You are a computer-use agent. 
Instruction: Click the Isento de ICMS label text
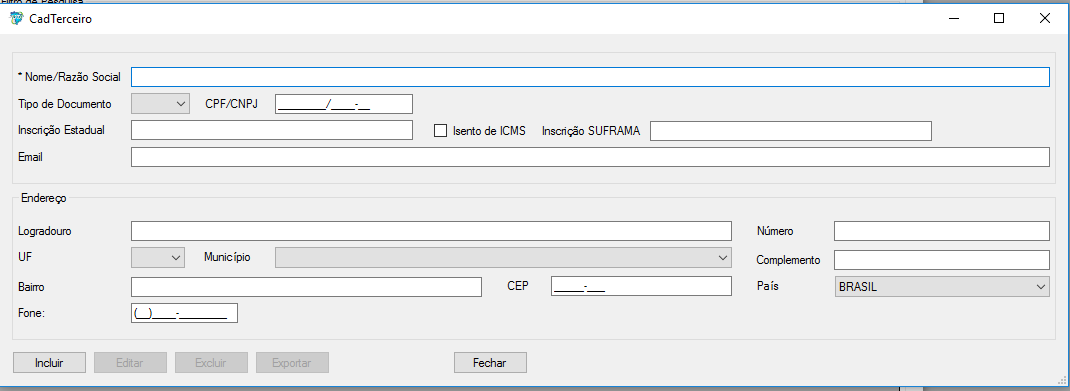(489, 131)
